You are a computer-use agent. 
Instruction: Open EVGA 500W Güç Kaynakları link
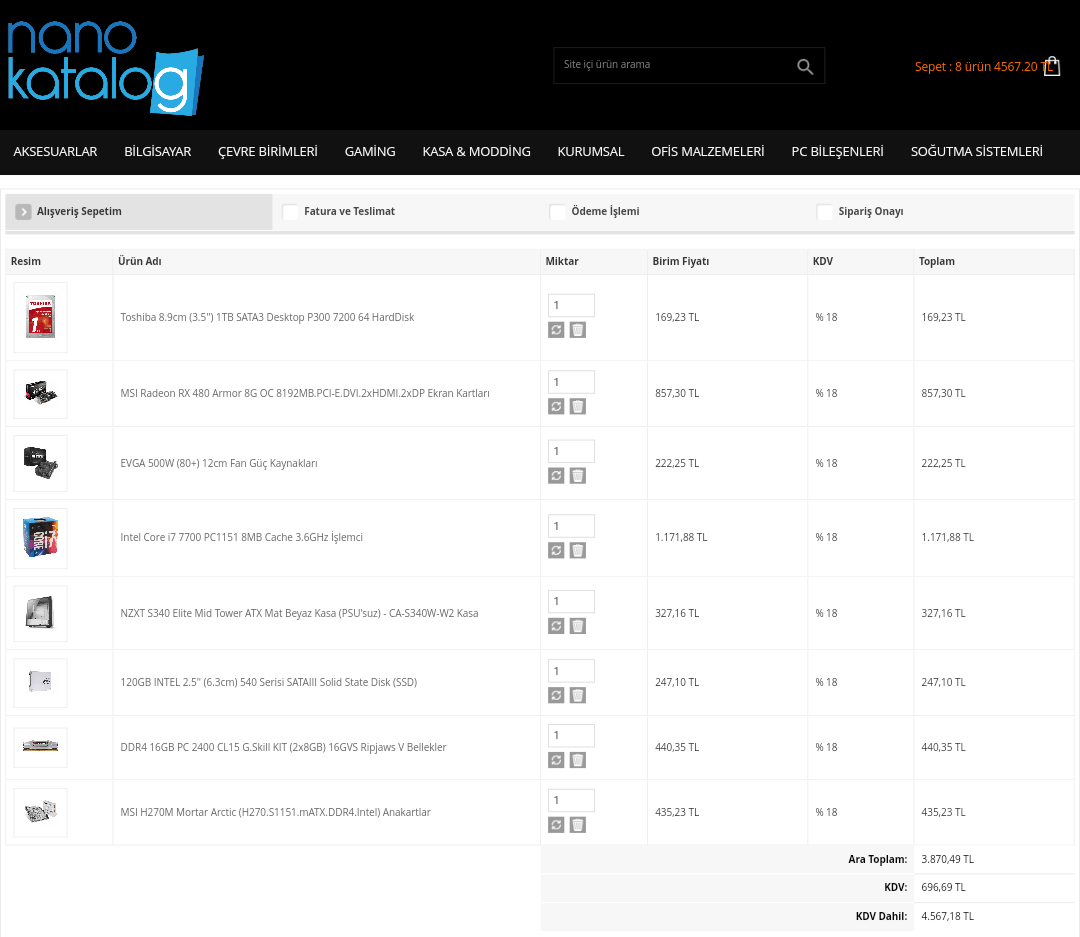(219, 464)
